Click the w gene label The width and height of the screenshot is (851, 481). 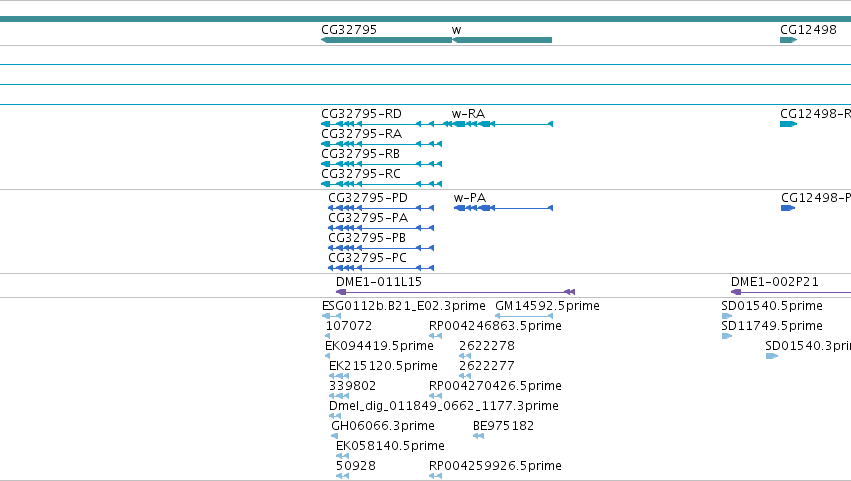(x=456, y=30)
